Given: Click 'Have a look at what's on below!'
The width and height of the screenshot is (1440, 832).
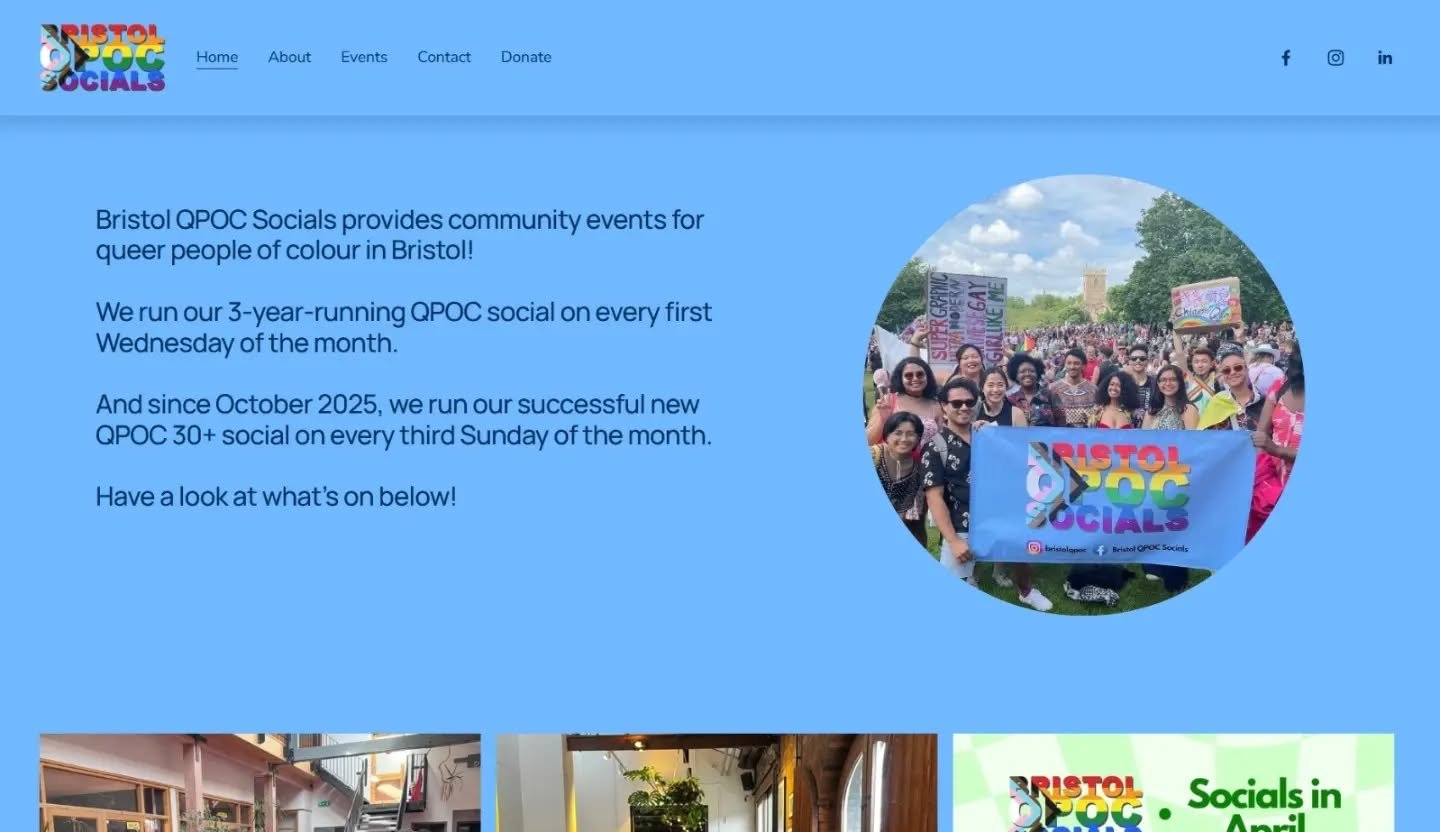Looking at the screenshot, I should (276, 496).
